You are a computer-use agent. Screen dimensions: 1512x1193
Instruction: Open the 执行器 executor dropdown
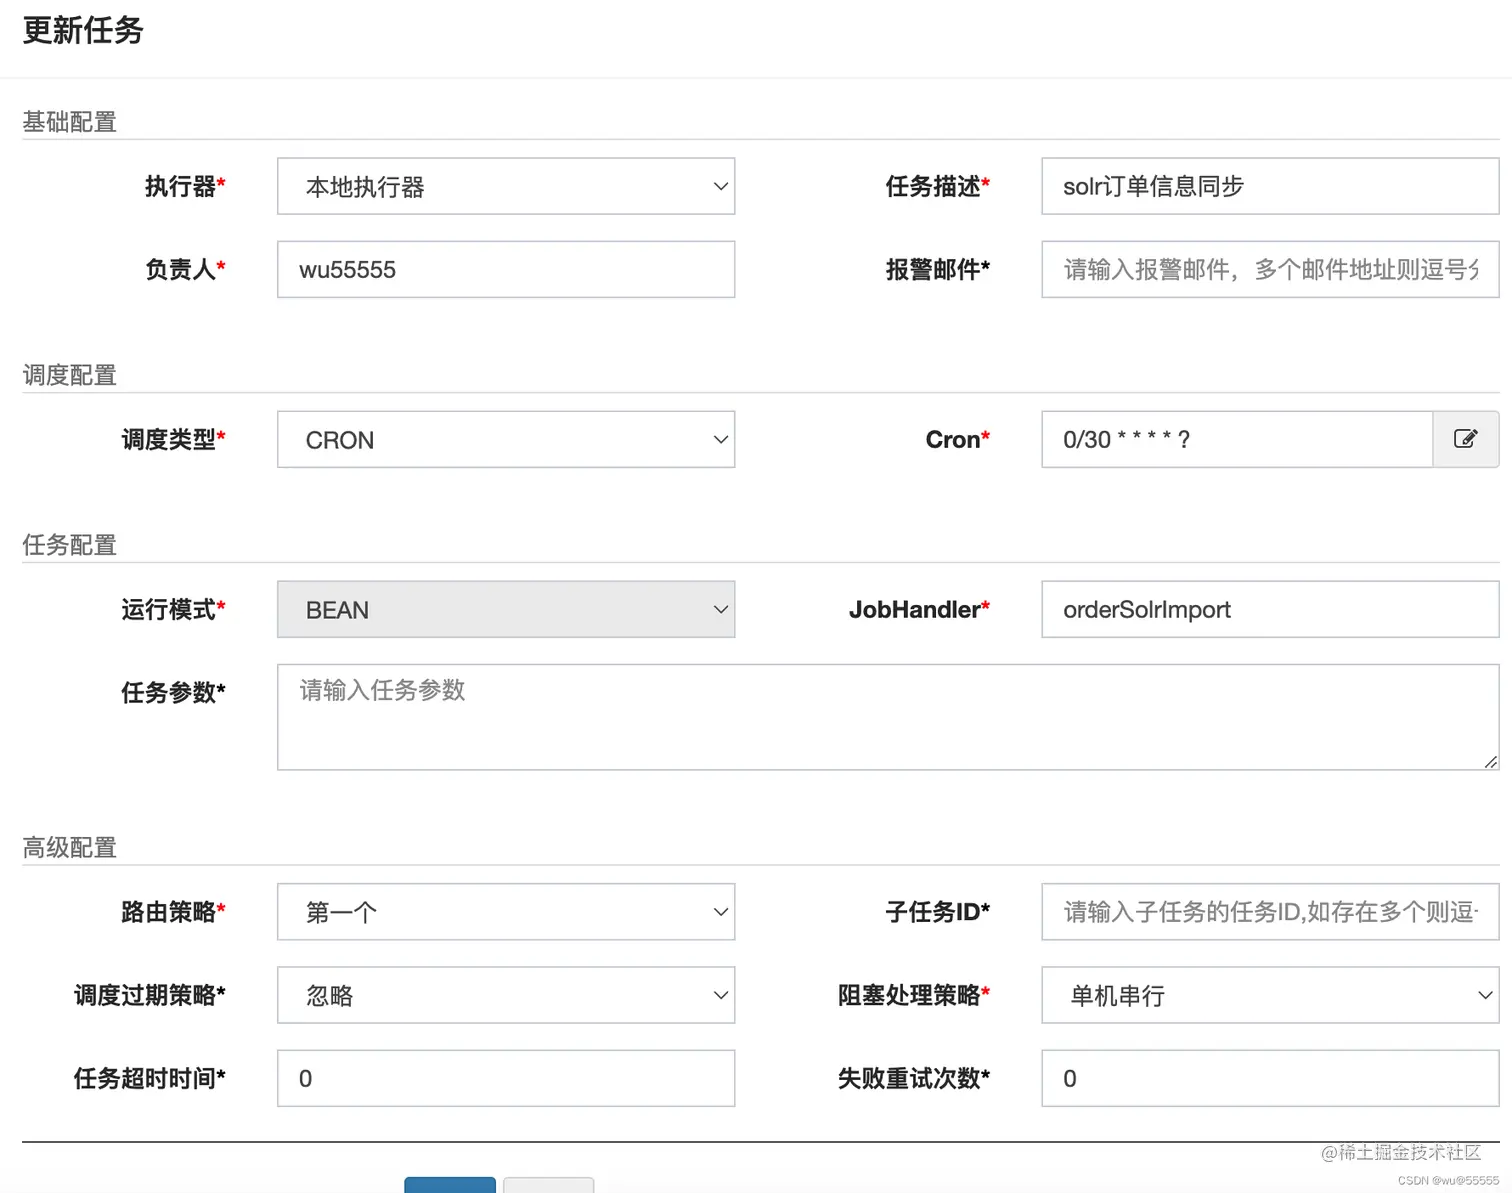coord(505,186)
